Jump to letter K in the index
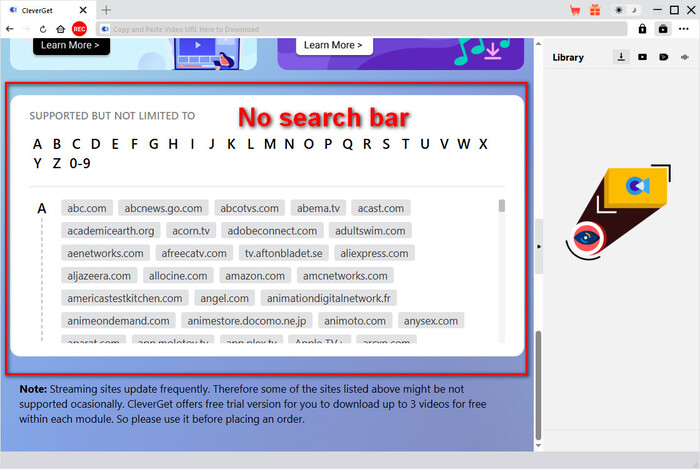 click(231, 144)
